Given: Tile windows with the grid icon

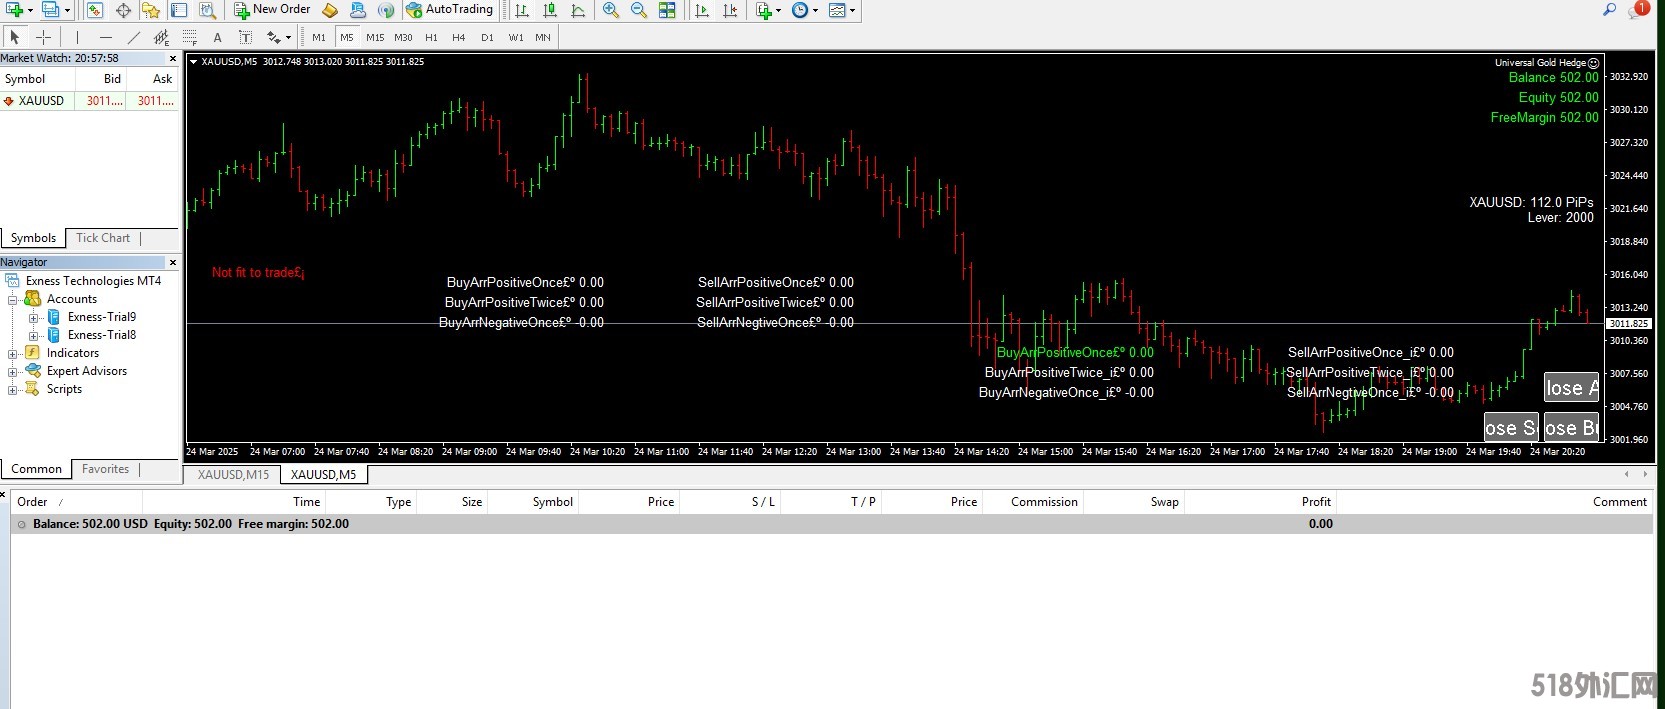Looking at the screenshot, I should click(x=667, y=10).
